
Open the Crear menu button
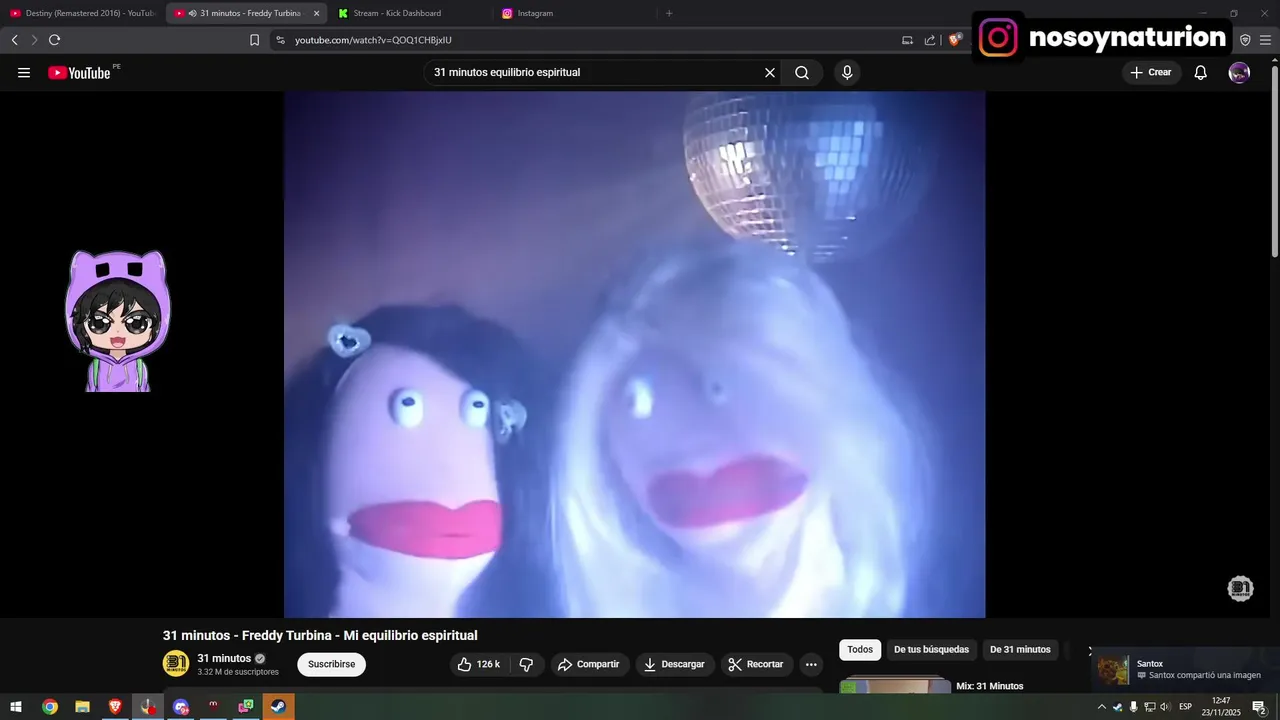(1151, 72)
